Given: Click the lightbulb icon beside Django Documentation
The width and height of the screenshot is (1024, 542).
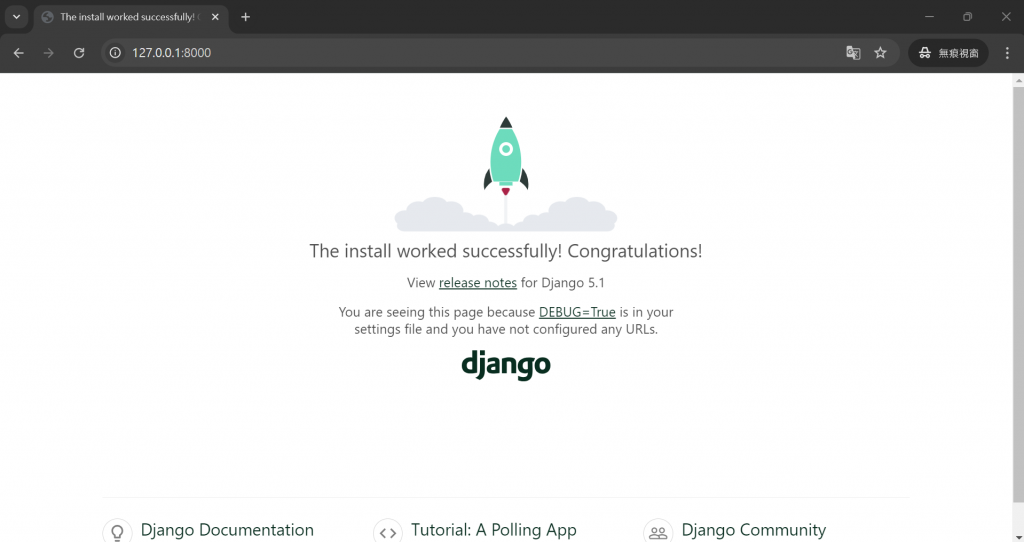Looking at the screenshot, I should pyautogui.click(x=118, y=532).
